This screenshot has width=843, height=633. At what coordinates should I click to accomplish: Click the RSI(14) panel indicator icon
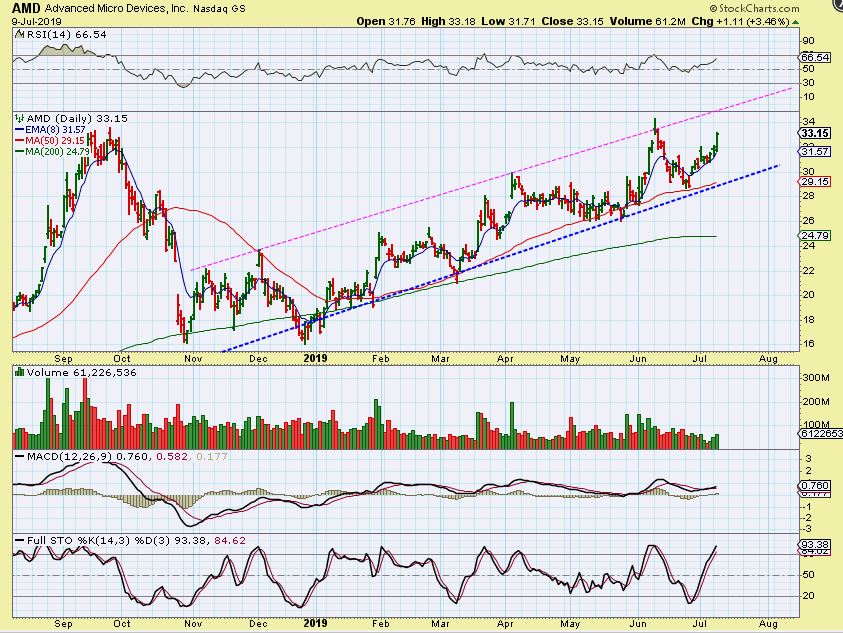(19, 34)
